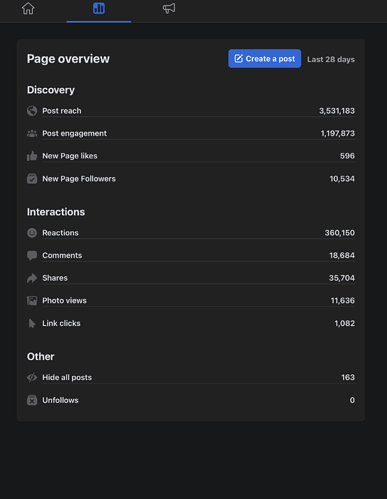The width and height of the screenshot is (387, 499).
Task: Click the picture icon beside Photo views
Action: click(32, 301)
